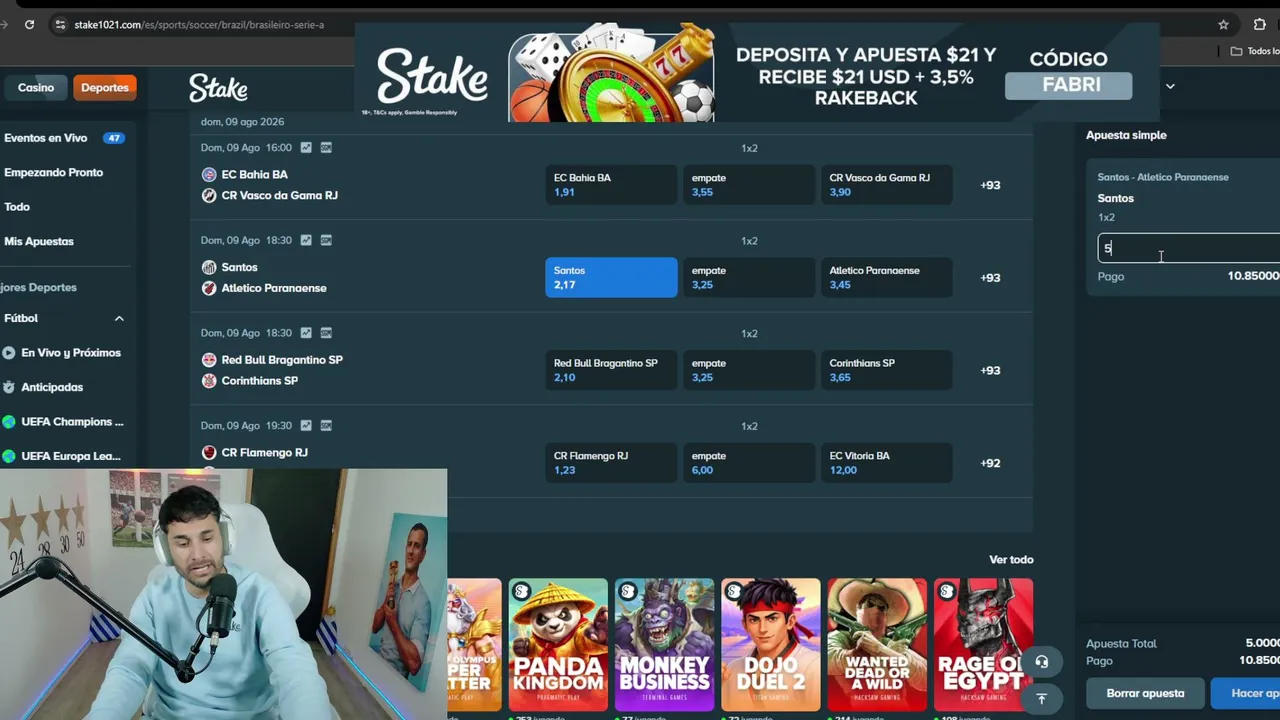Click the 47 live events badge
The width and height of the screenshot is (1280, 720).
pyautogui.click(x=114, y=138)
